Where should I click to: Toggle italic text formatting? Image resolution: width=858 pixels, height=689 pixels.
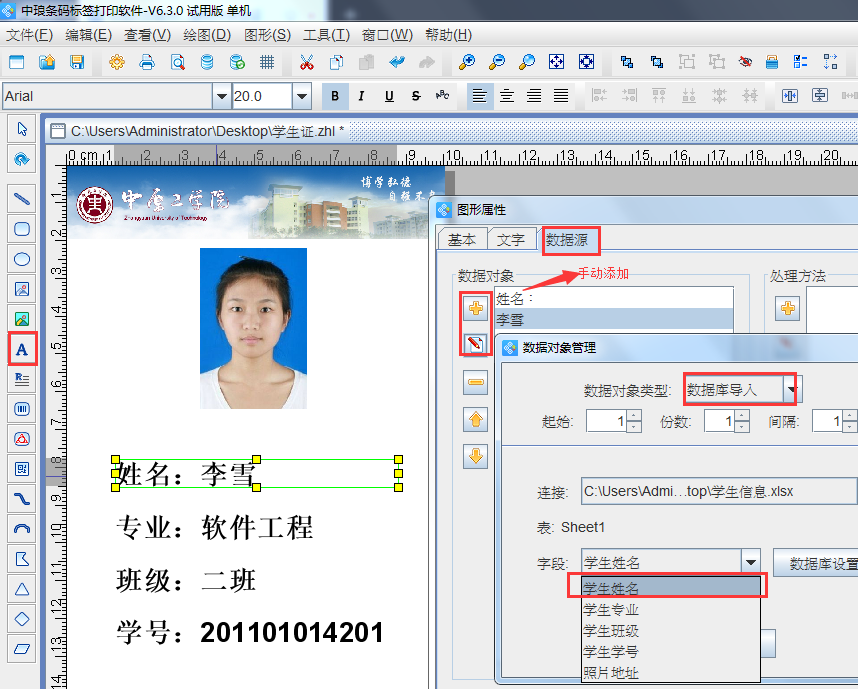(361, 97)
